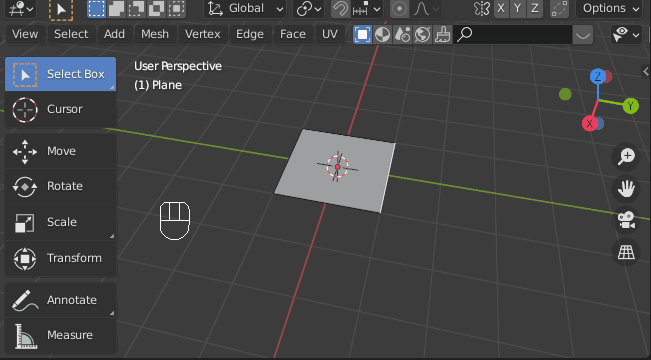Click the faded green negative Y gizmo dot
This screenshot has width=651, height=360.
(x=565, y=94)
